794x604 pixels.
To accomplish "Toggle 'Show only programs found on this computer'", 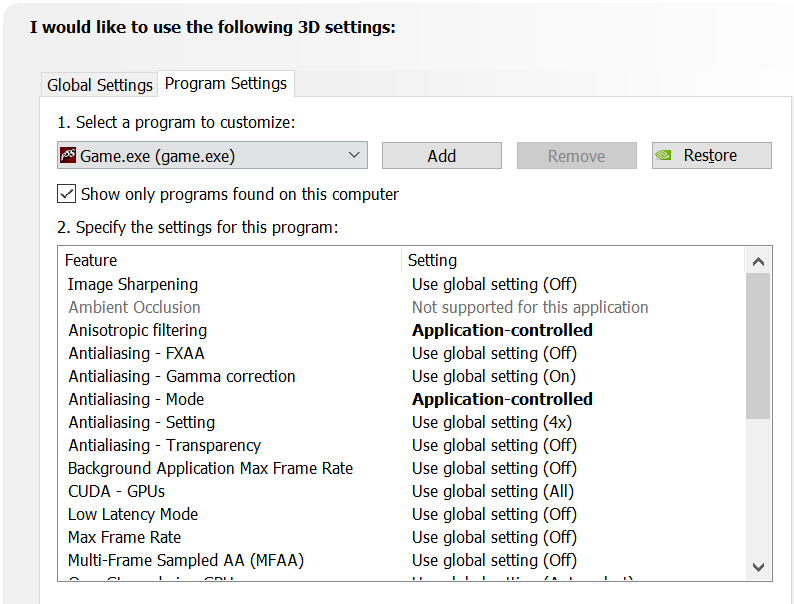I will pyautogui.click(x=67, y=194).
